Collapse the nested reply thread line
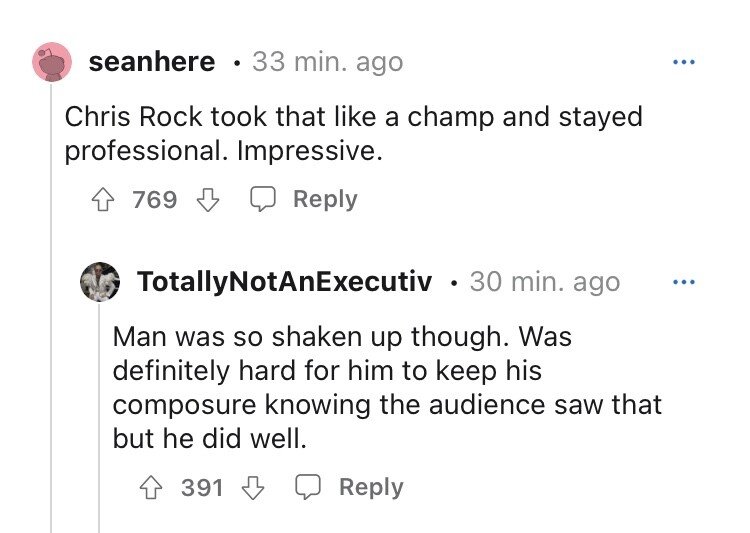The image size is (750, 533). 99,420
